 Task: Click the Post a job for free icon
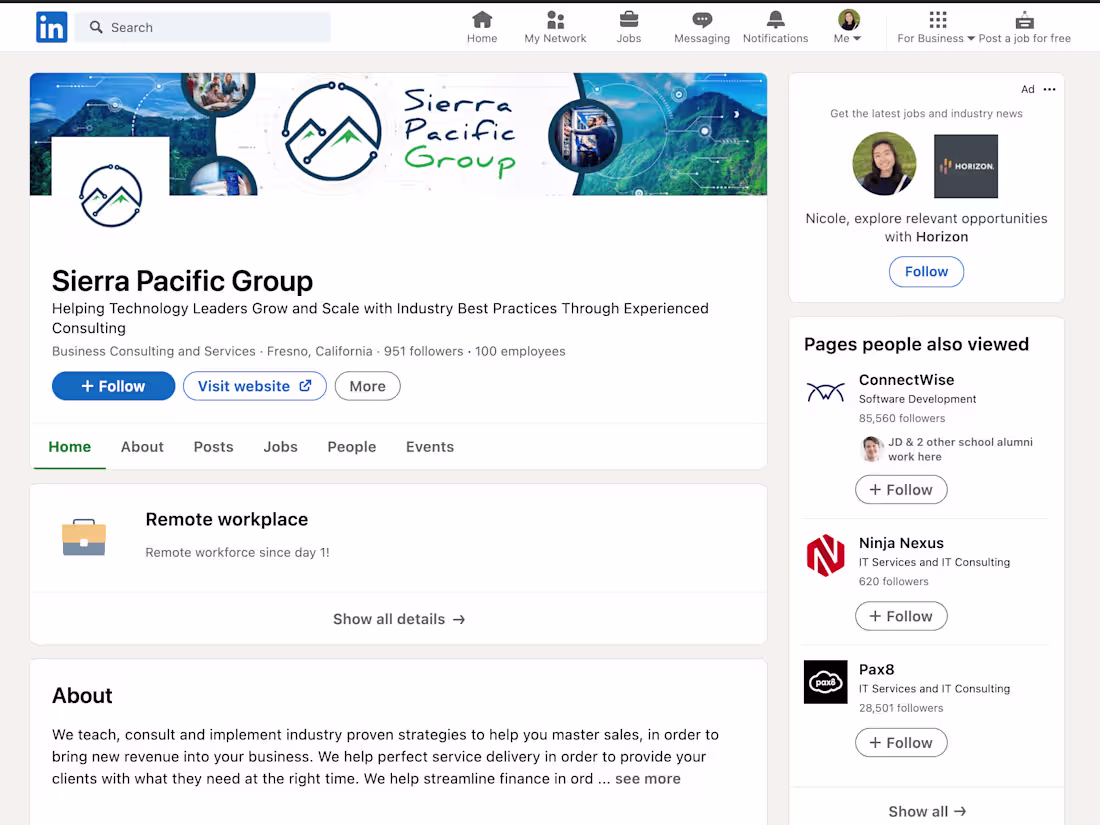(x=1023, y=20)
